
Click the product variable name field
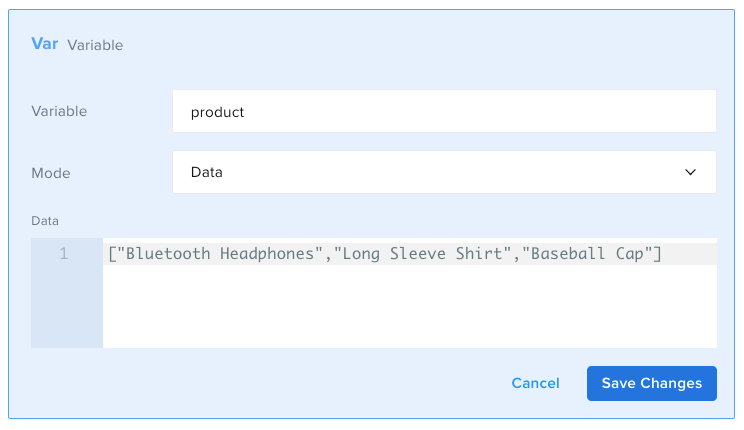pos(444,112)
